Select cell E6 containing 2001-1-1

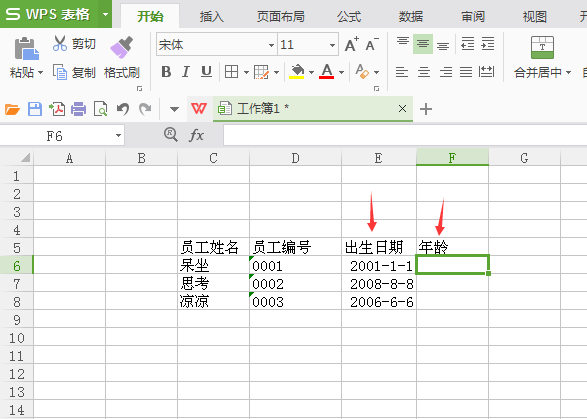(x=379, y=265)
